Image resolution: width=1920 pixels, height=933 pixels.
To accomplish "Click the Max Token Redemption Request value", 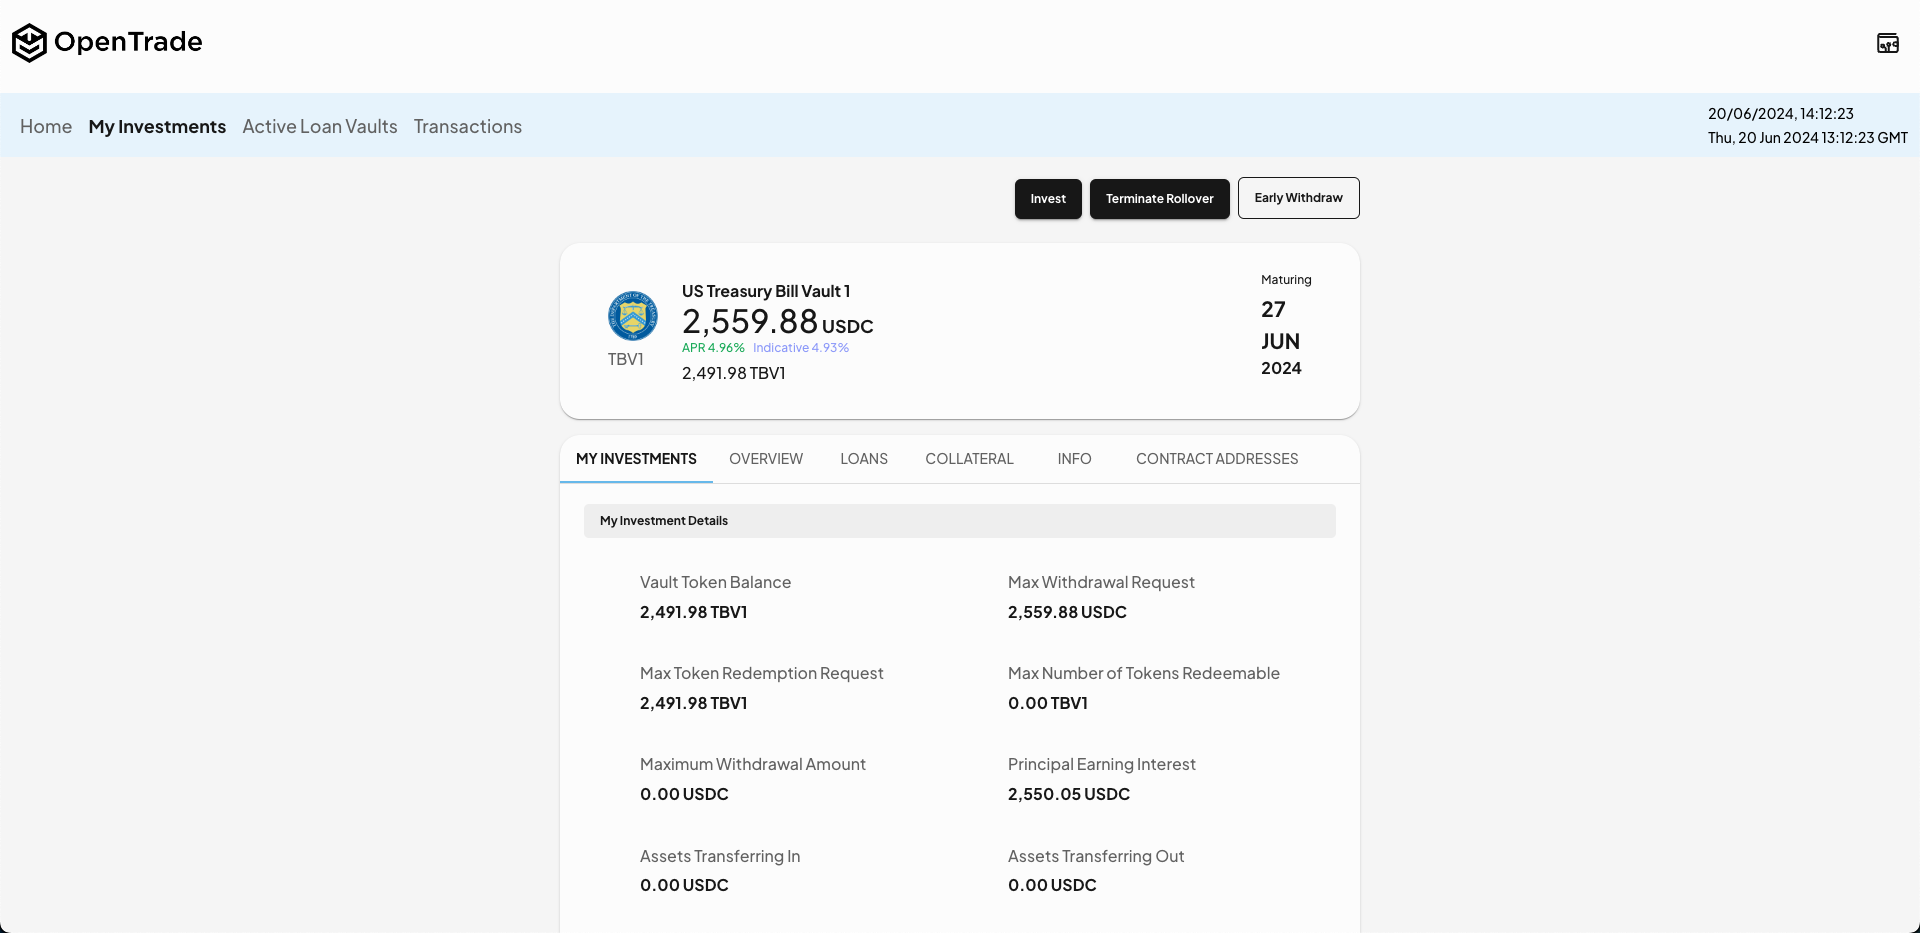I will (694, 703).
